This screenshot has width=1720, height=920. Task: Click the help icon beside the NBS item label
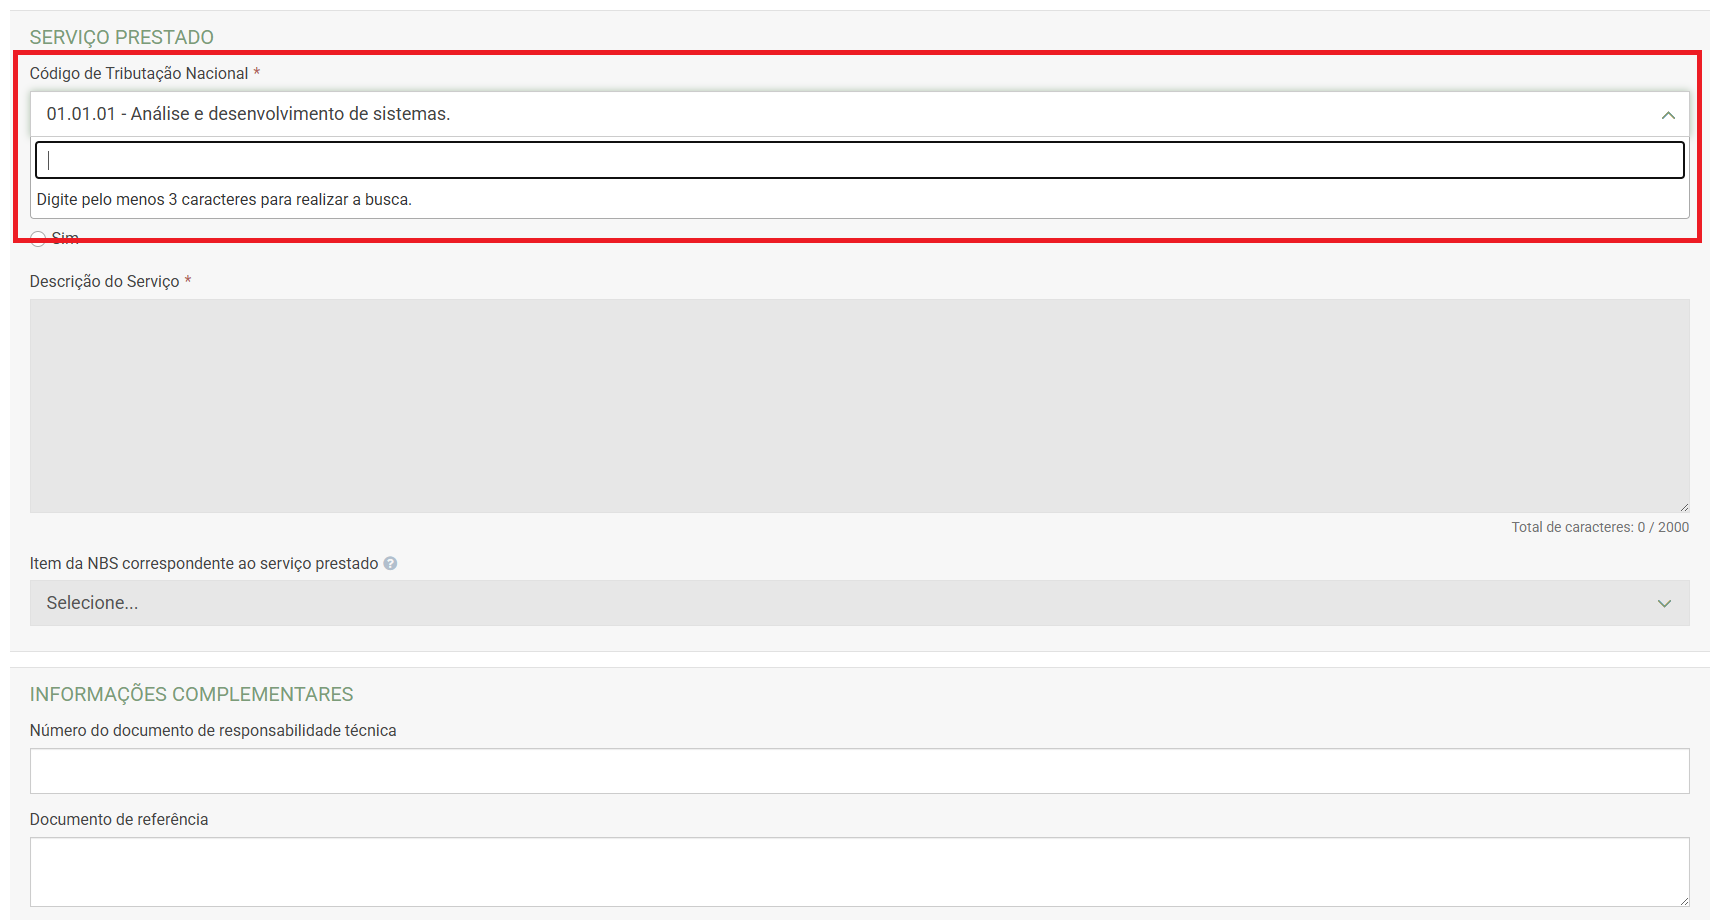390,564
